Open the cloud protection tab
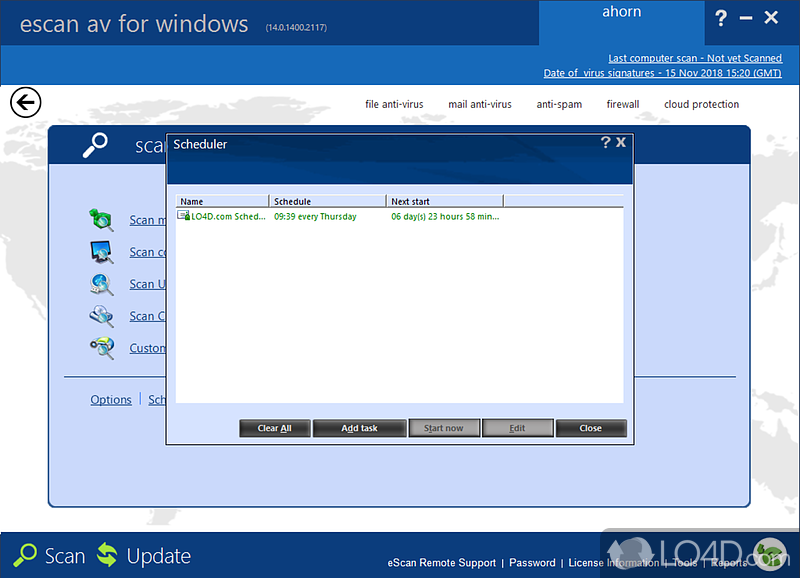The height and width of the screenshot is (578, 800). click(701, 105)
